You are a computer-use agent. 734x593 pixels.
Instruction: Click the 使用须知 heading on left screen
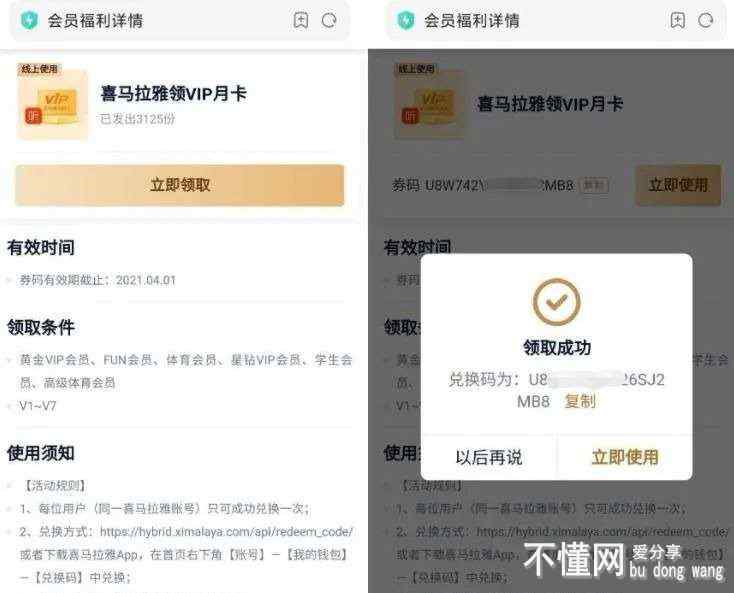[x=41, y=453]
